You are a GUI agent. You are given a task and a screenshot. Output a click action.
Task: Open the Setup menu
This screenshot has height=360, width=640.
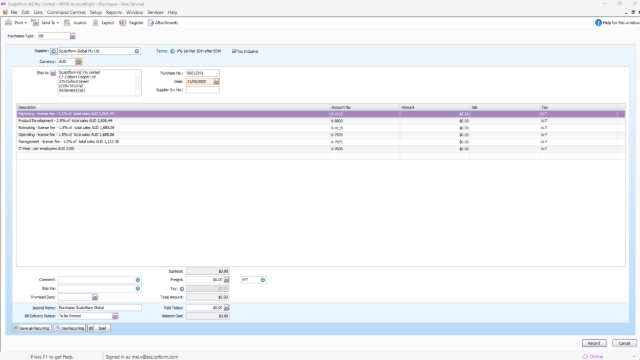(96, 13)
